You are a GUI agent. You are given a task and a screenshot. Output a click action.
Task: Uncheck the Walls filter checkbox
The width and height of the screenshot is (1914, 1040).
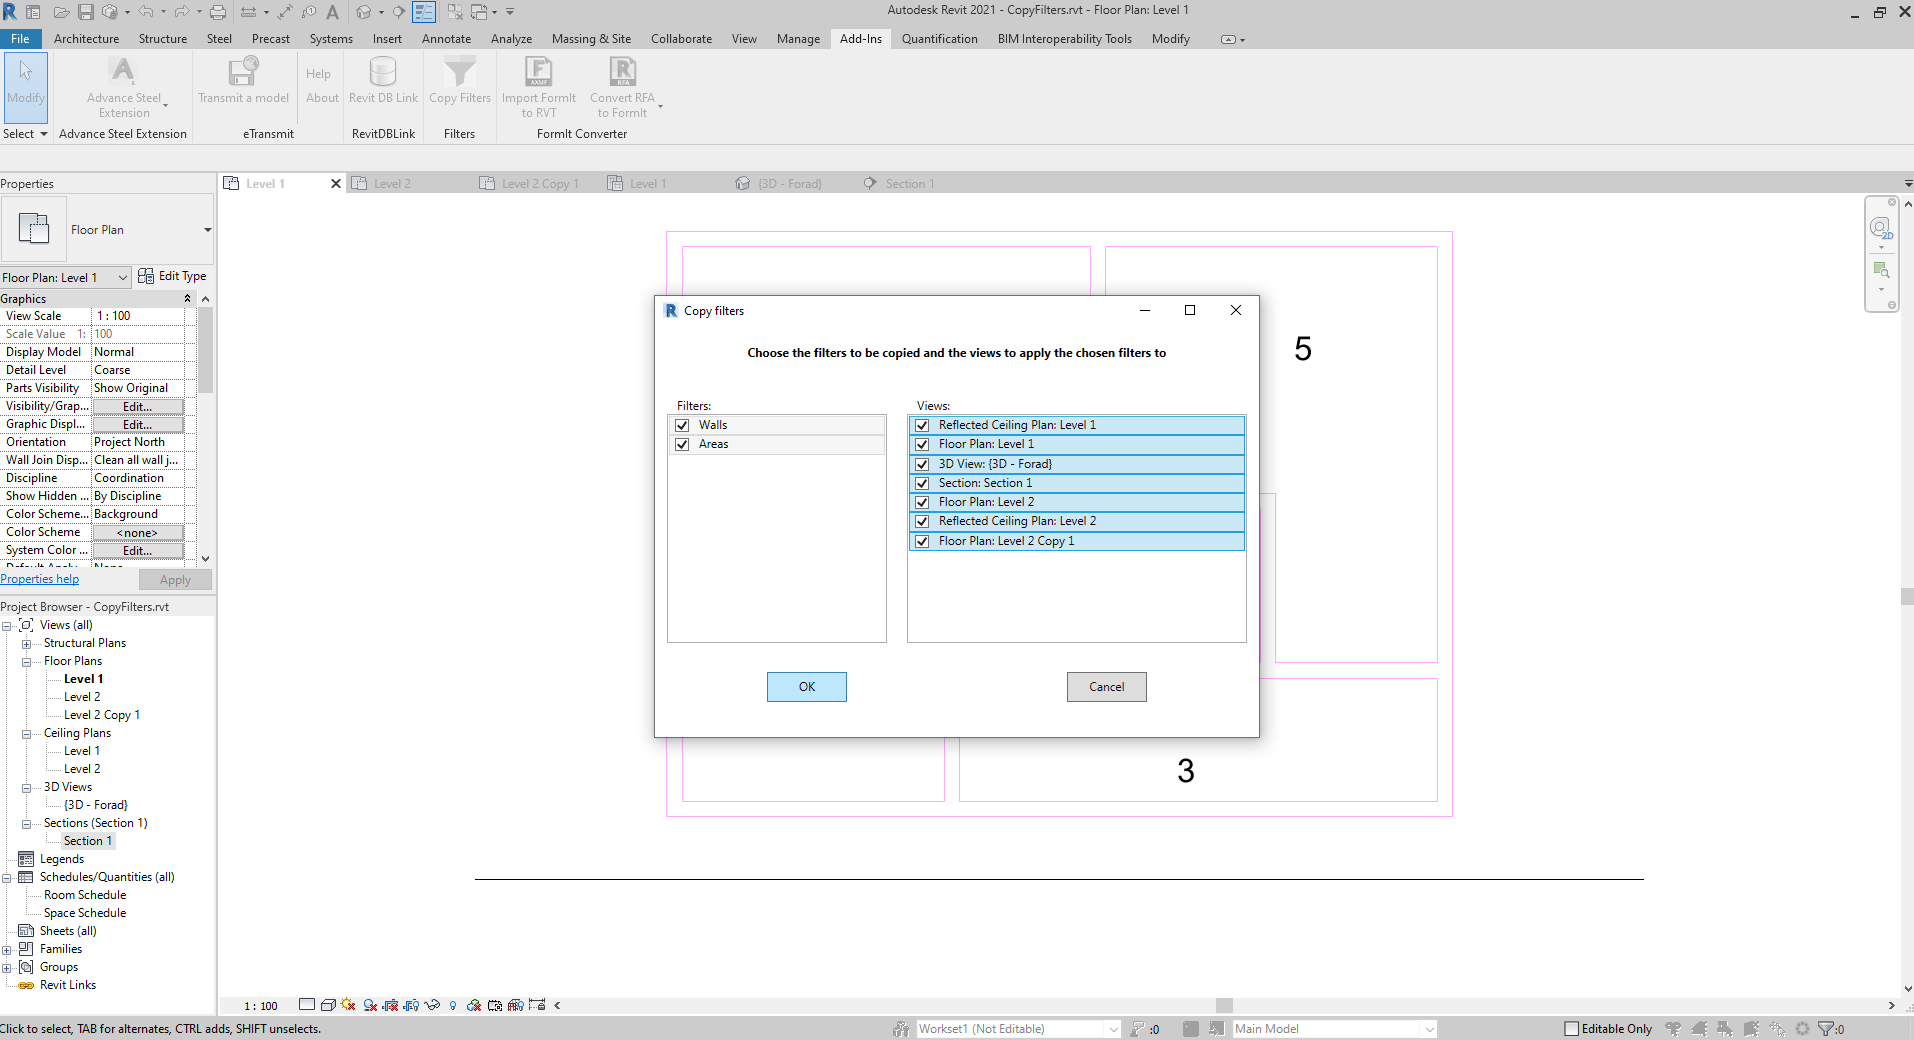pos(682,425)
